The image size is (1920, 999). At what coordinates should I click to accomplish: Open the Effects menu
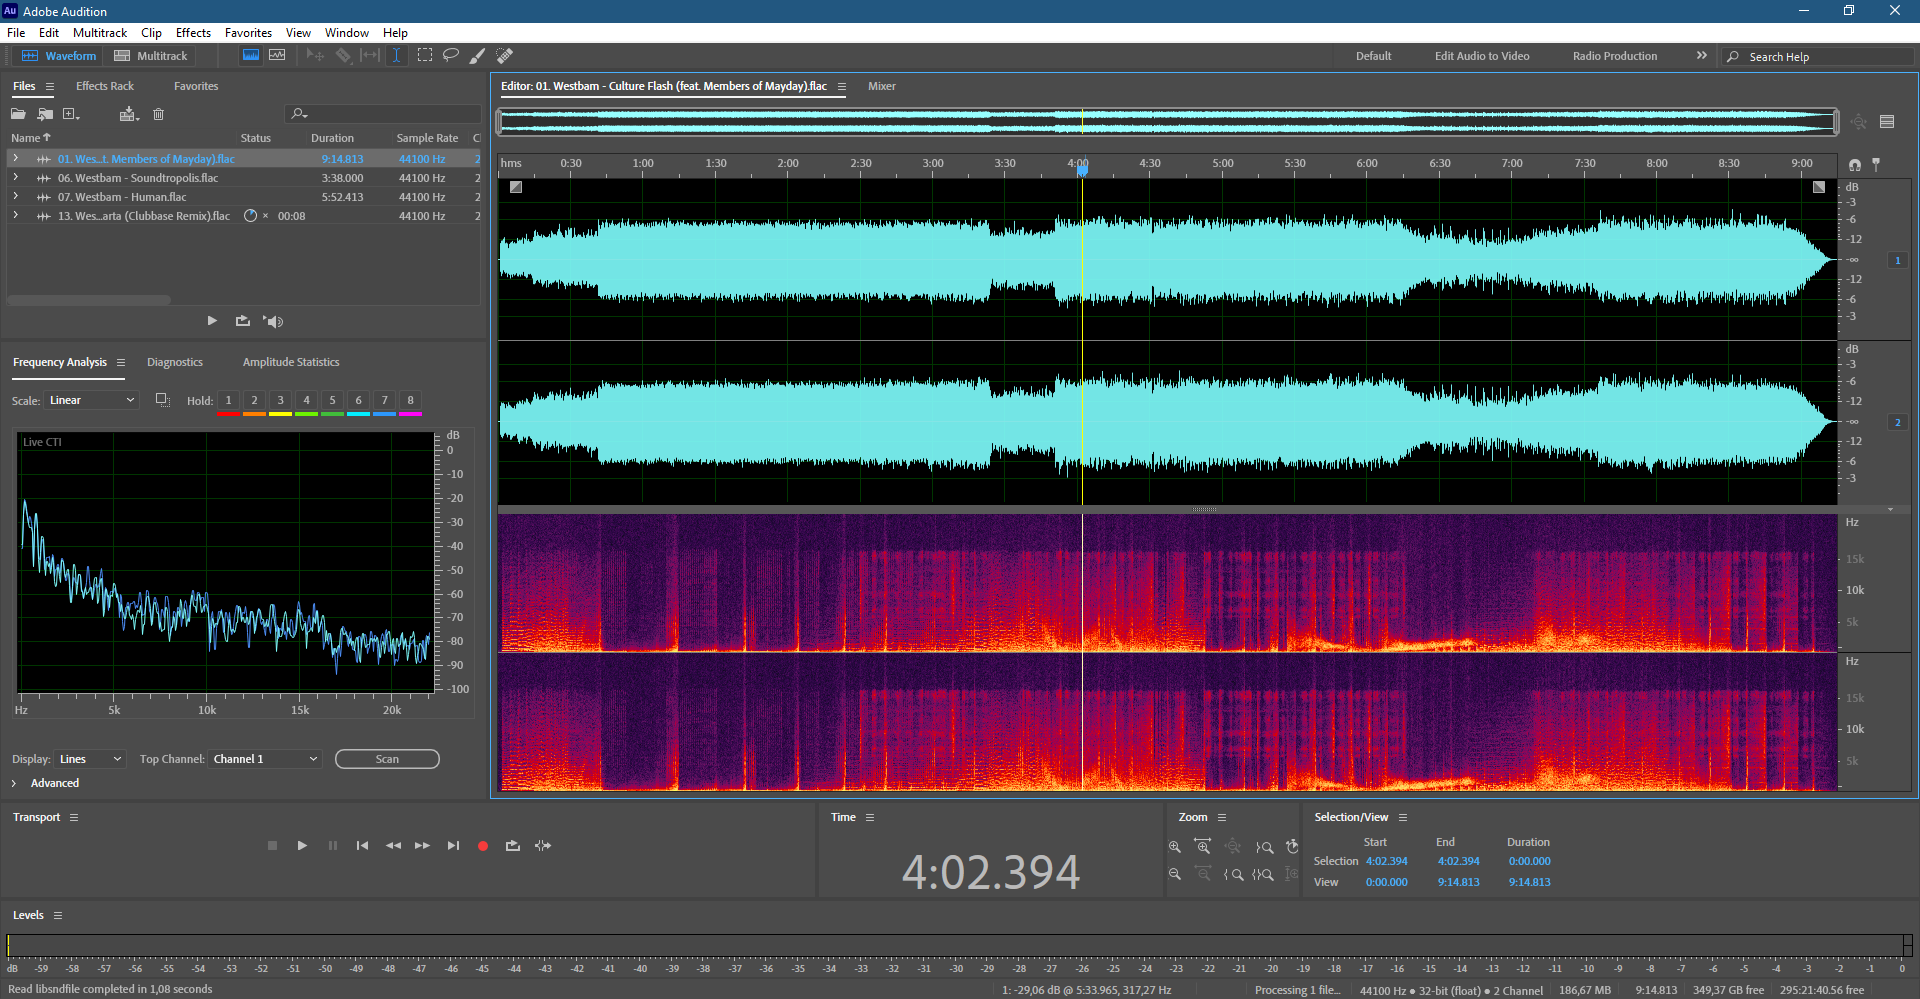pos(193,33)
